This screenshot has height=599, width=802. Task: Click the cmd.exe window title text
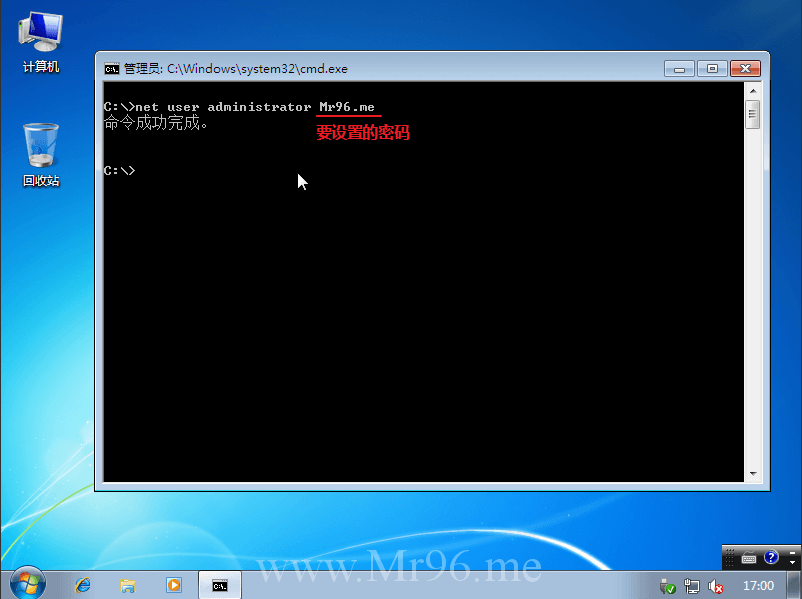click(x=235, y=69)
